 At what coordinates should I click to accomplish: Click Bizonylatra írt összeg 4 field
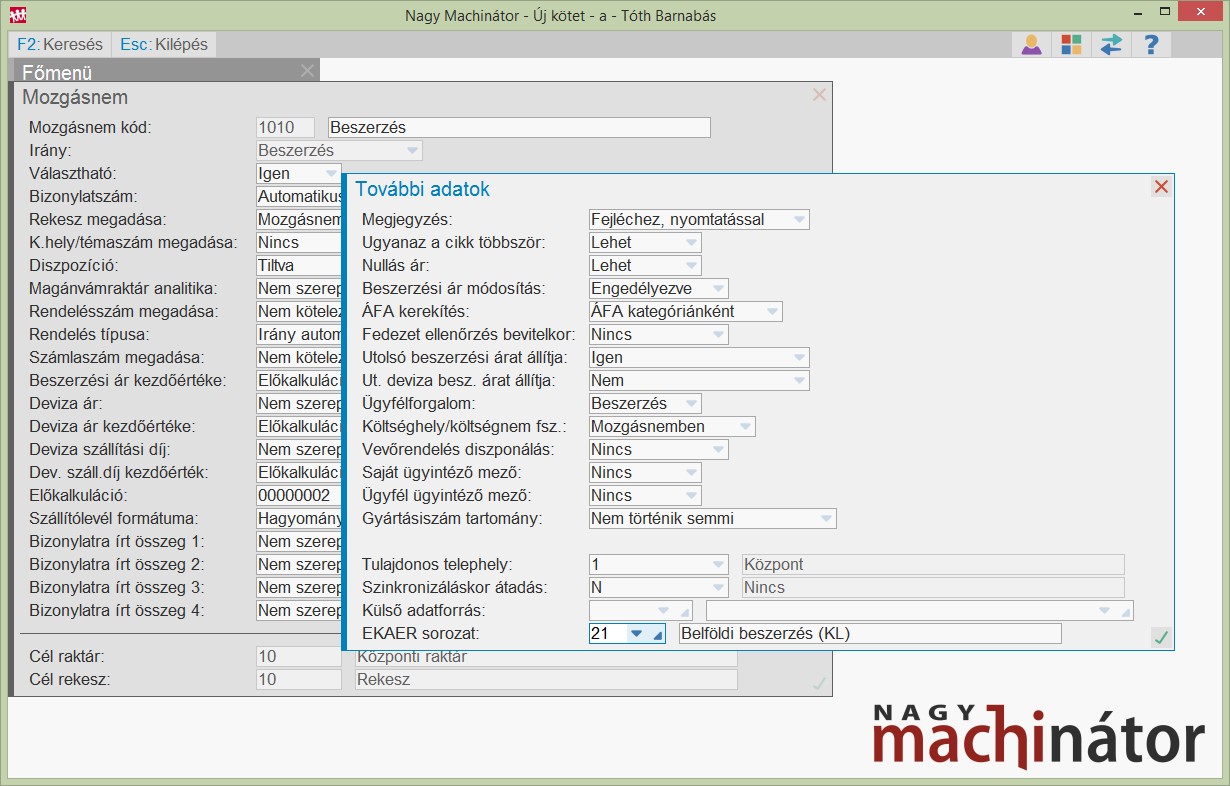pos(298,611)
